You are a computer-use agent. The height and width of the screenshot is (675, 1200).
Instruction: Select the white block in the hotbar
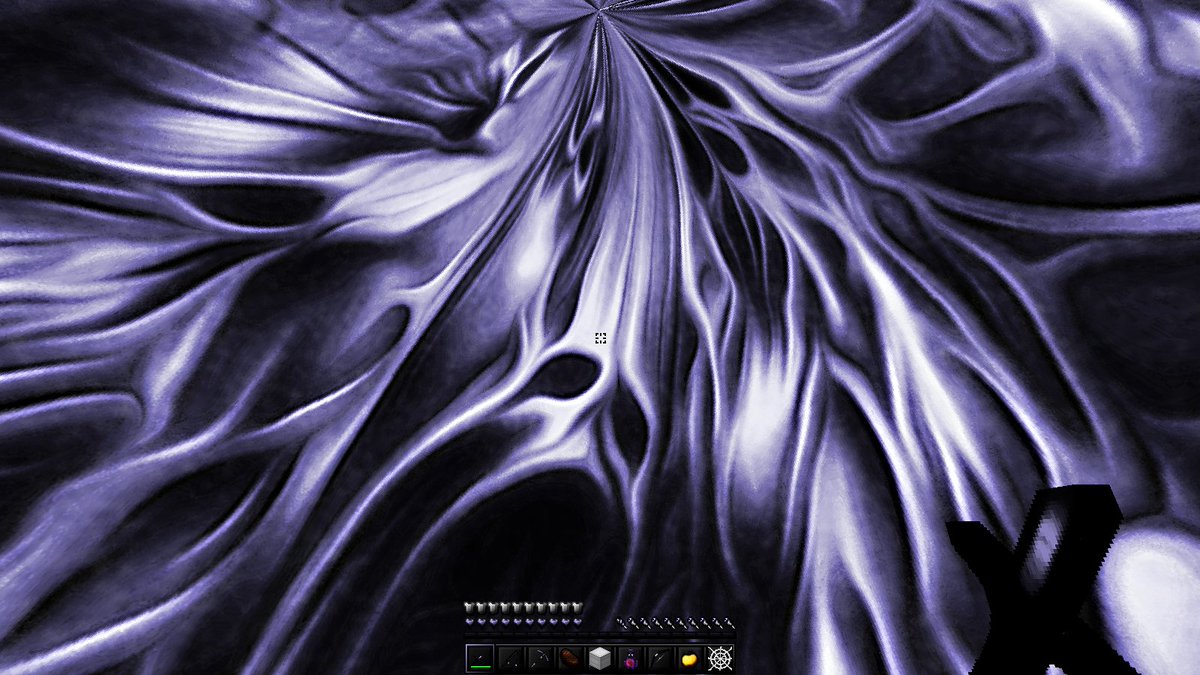[x=600, y=658]
